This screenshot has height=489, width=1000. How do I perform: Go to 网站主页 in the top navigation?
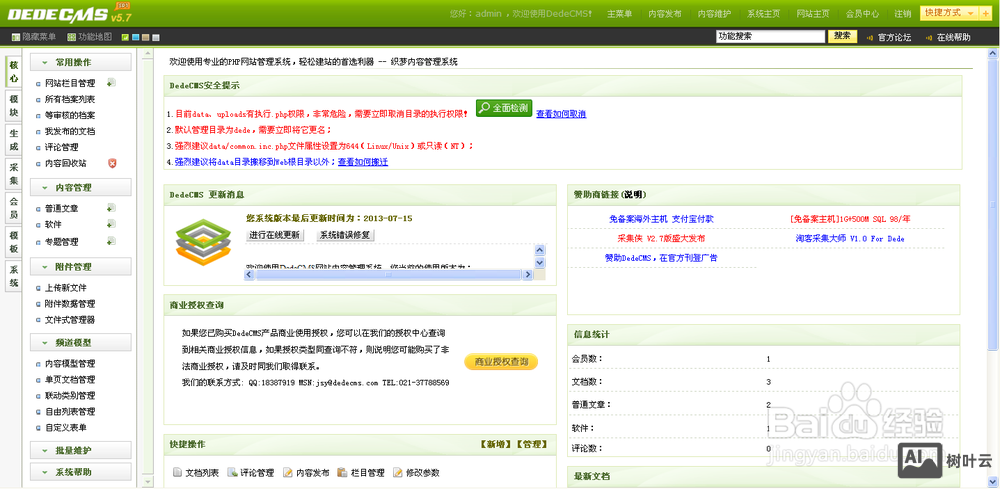[x=813, y=14]
